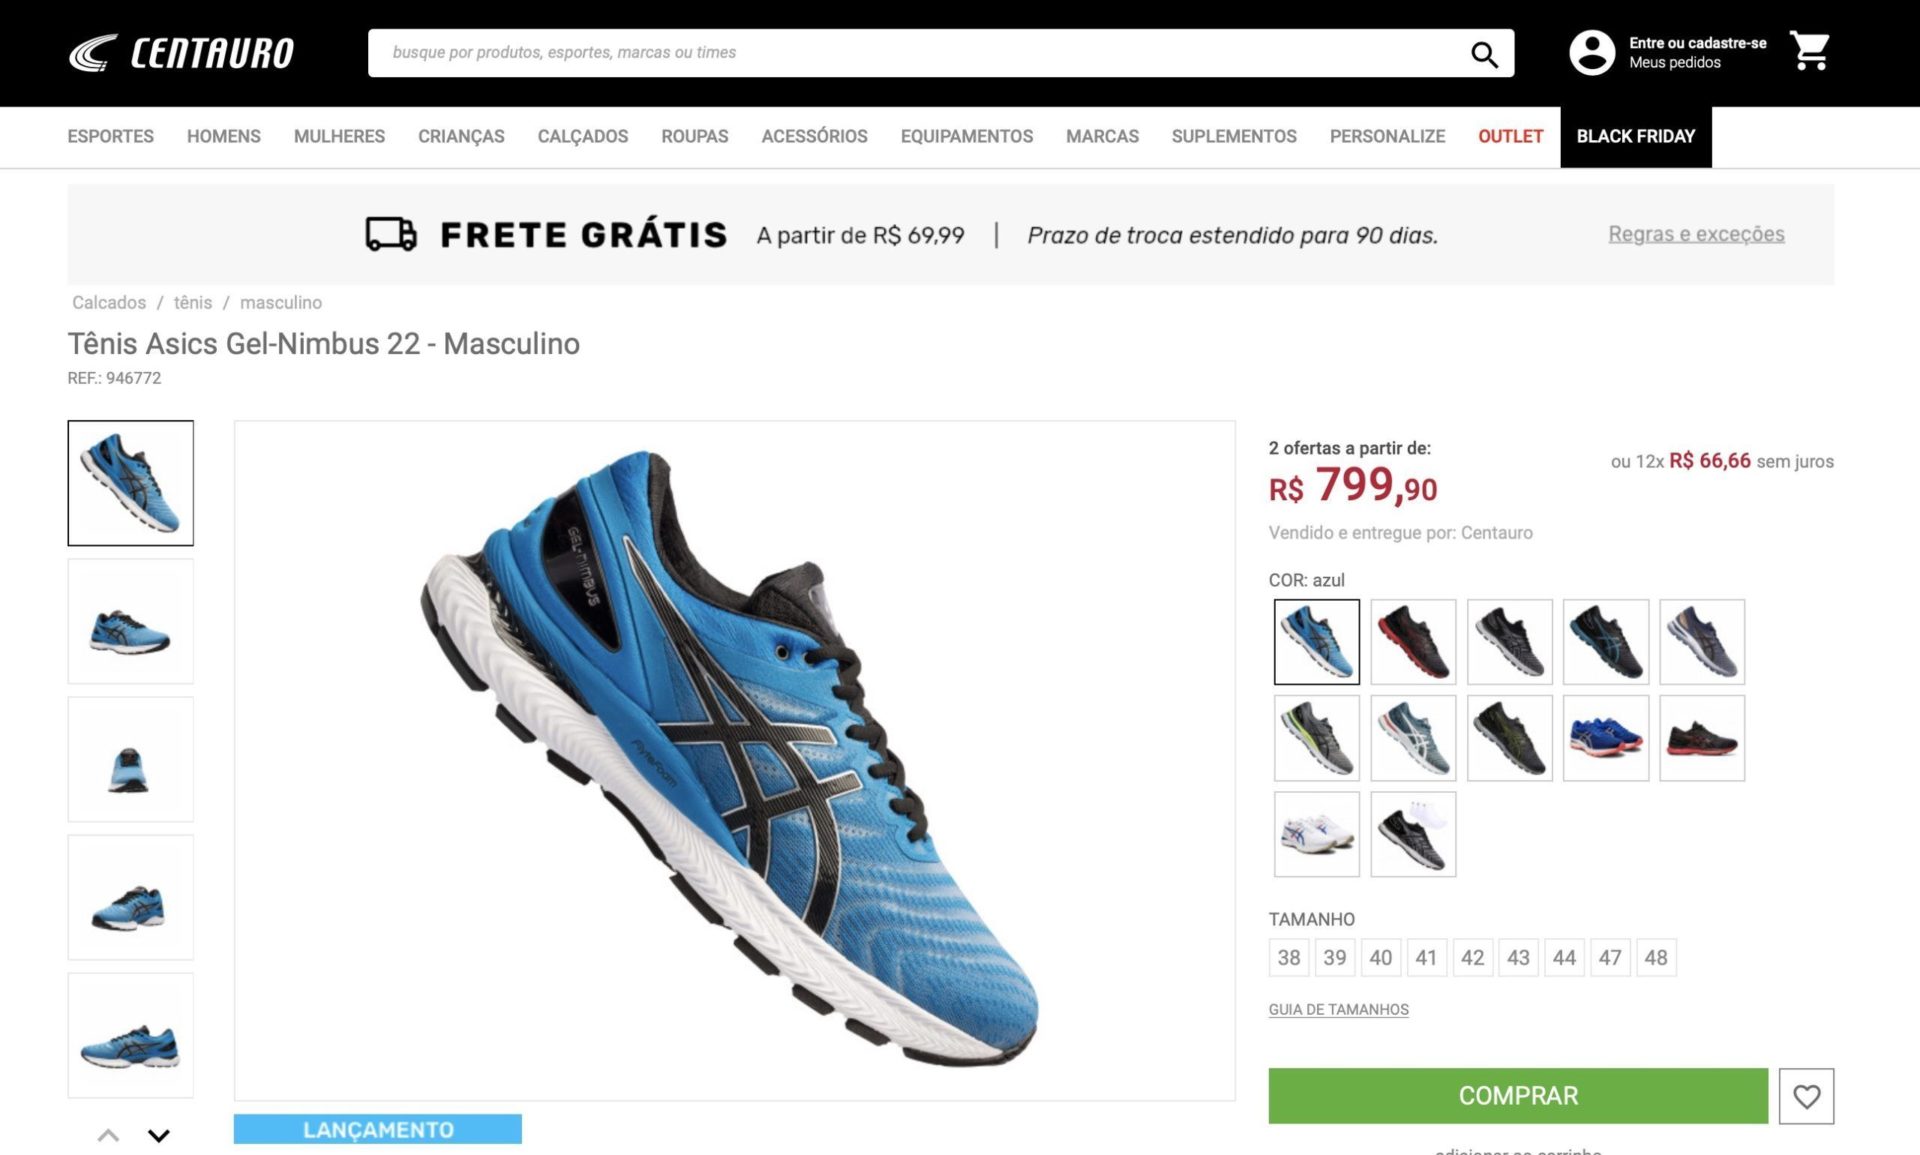The image size is (1920, 1155).
Task: Click the Centauro logo
Action: coord(181,53)
